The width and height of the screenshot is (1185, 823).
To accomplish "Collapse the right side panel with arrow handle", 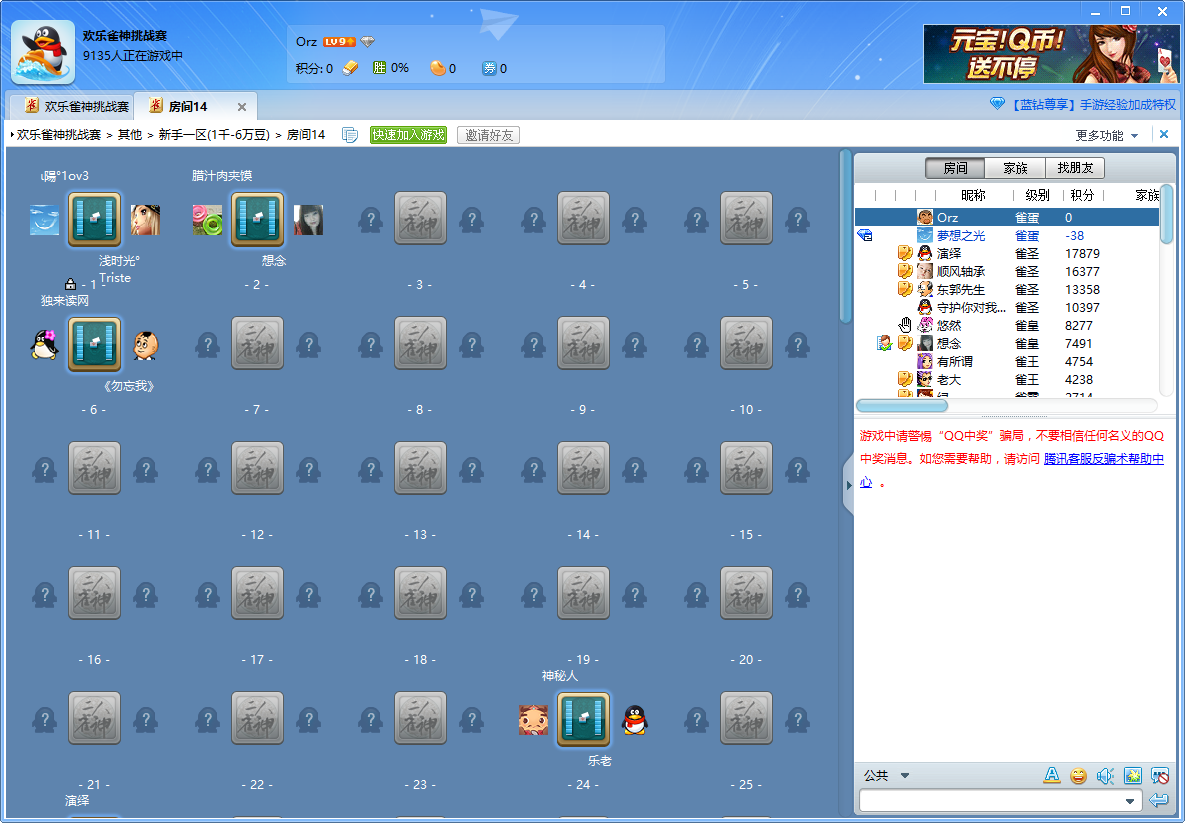I will pyautogui.click(x=848, y=485).
